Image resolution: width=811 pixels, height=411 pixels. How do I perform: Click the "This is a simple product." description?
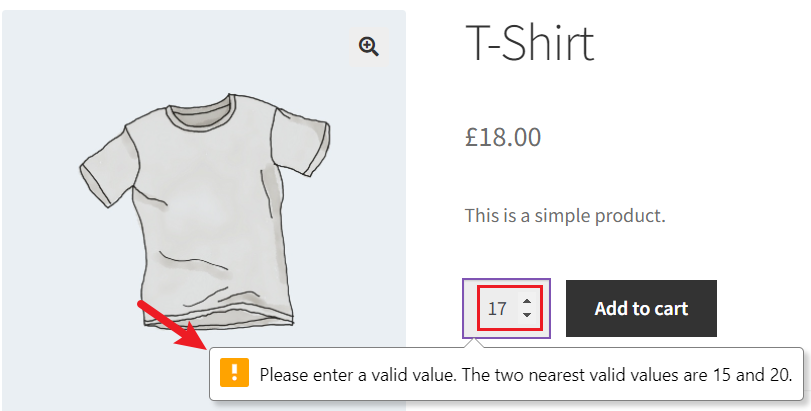pos(565,215)
